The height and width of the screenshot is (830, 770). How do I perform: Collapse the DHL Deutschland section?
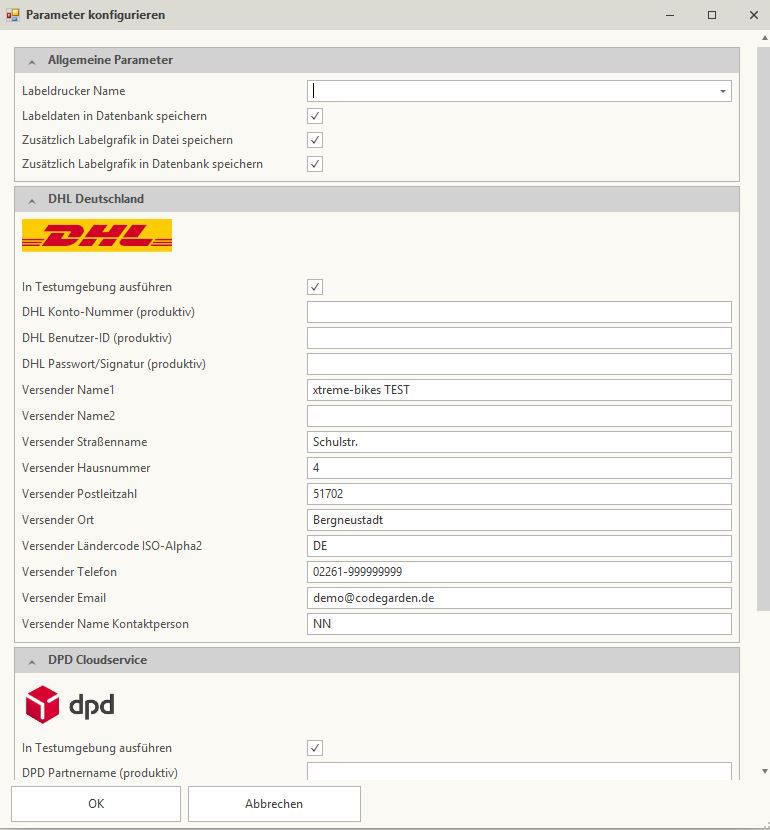(33, 200)
